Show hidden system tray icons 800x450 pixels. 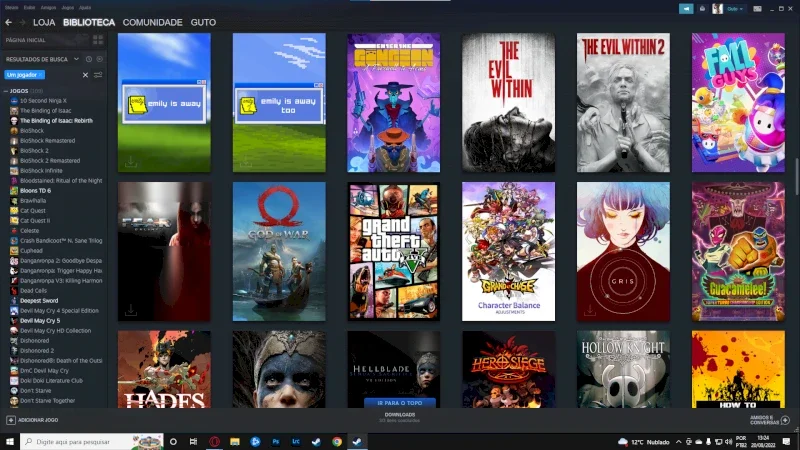click(x=679, y=442)
